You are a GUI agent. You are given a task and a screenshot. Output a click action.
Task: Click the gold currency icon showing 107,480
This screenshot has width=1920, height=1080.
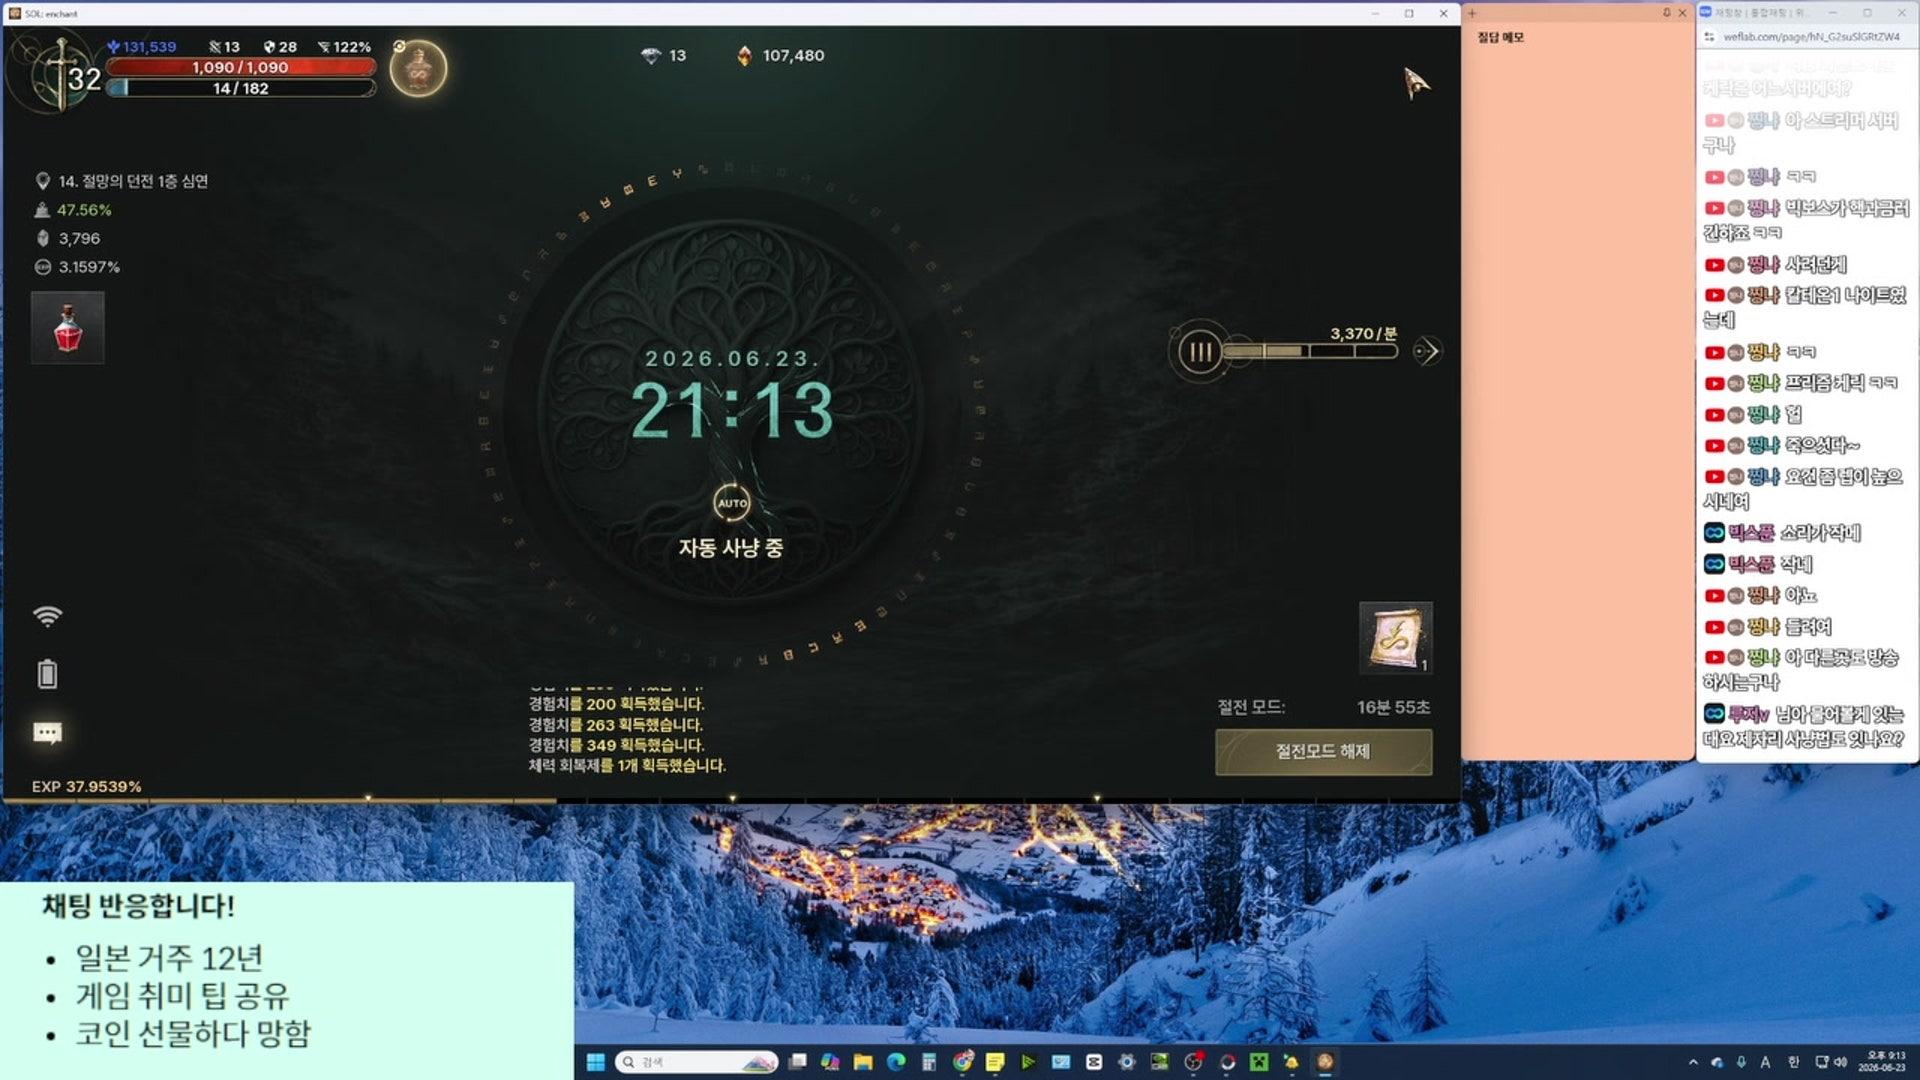(745, 56)
